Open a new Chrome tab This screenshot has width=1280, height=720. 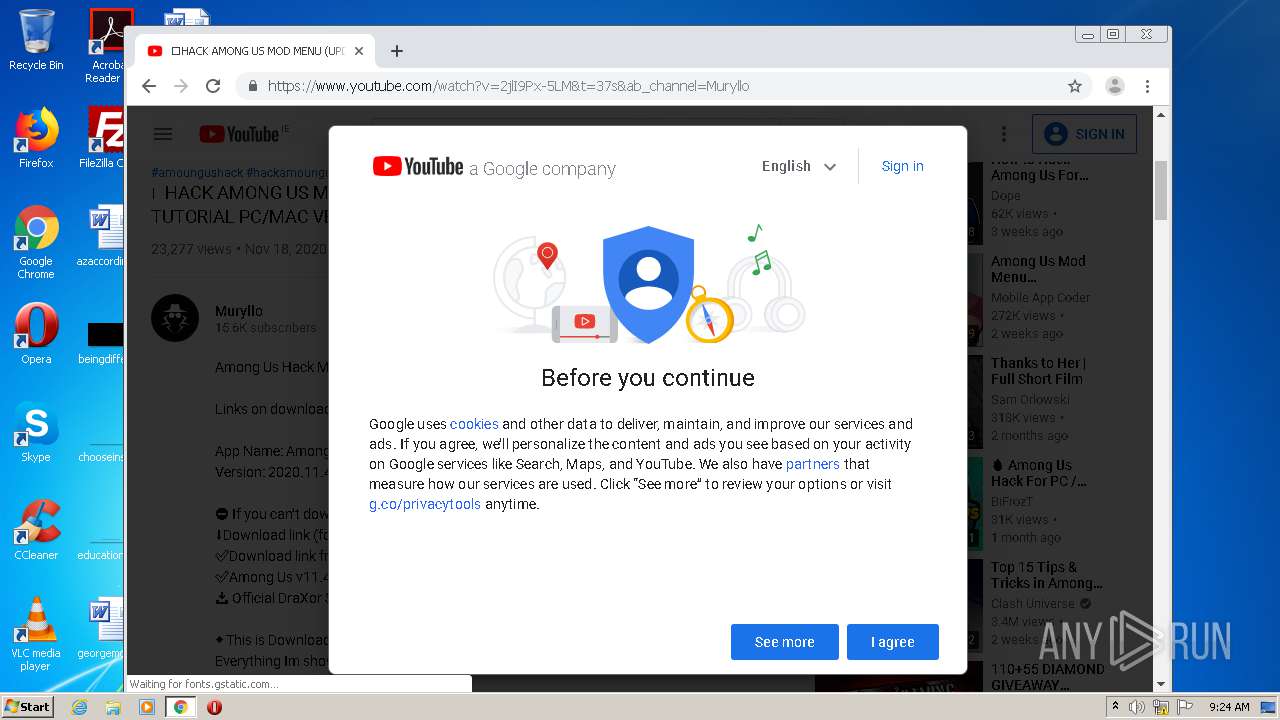tap(397, 51)
